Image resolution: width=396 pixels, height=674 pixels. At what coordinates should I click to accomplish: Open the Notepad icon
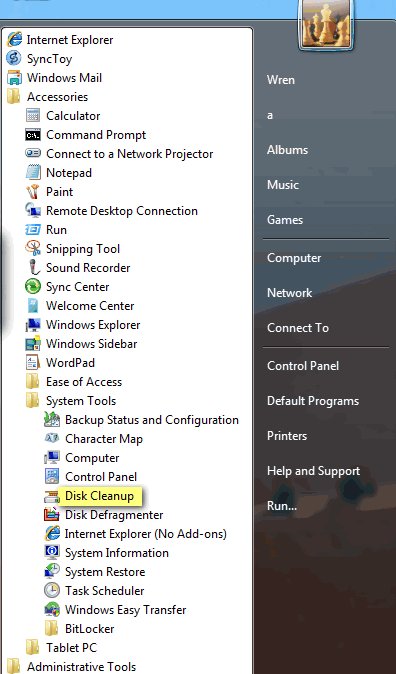pos(33,172)
